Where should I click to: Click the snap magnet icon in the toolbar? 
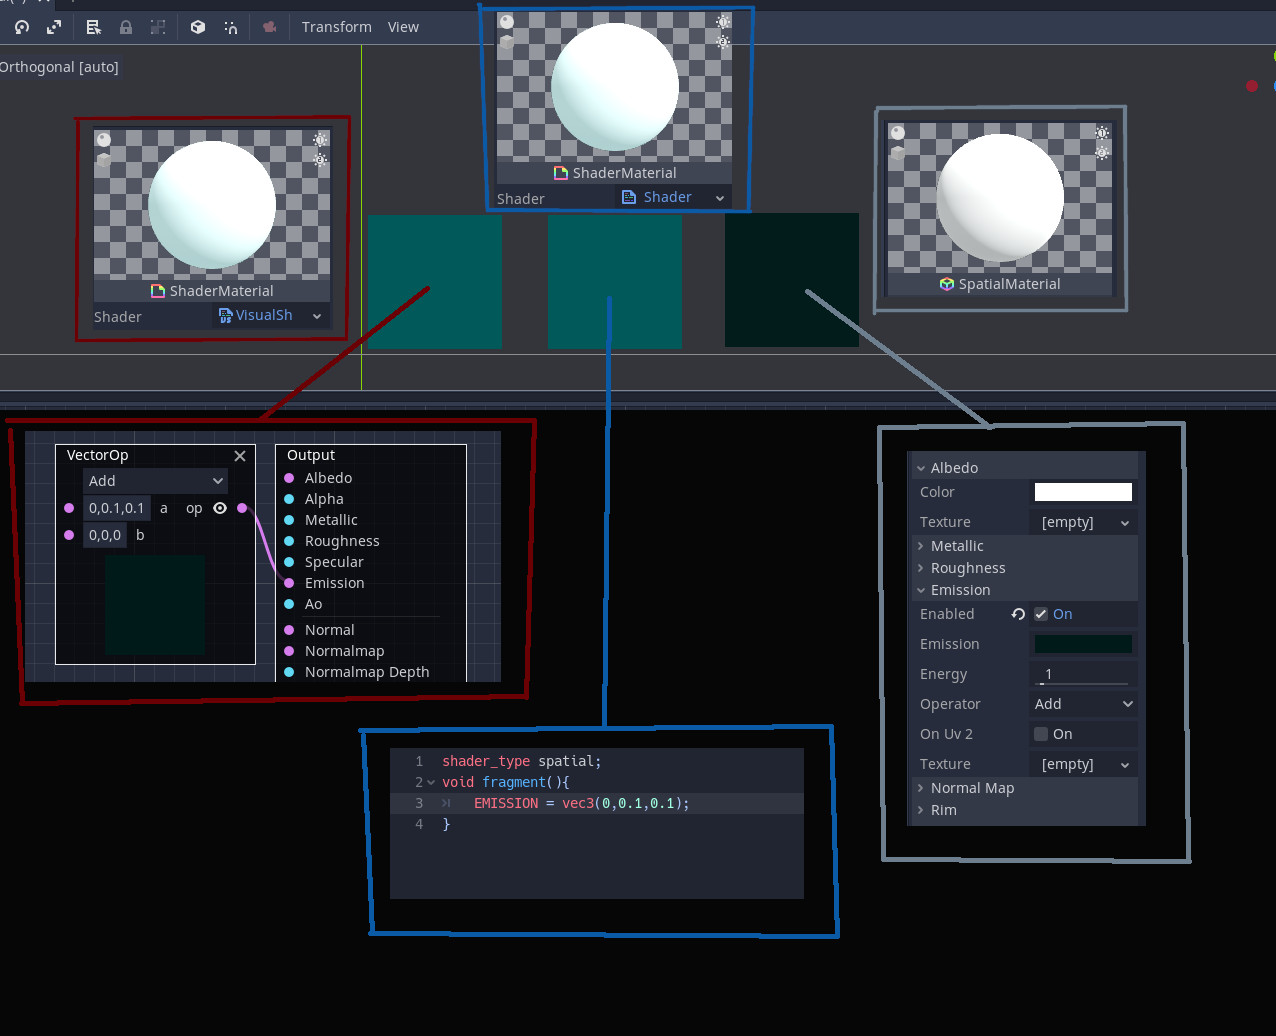coord(231,27)
